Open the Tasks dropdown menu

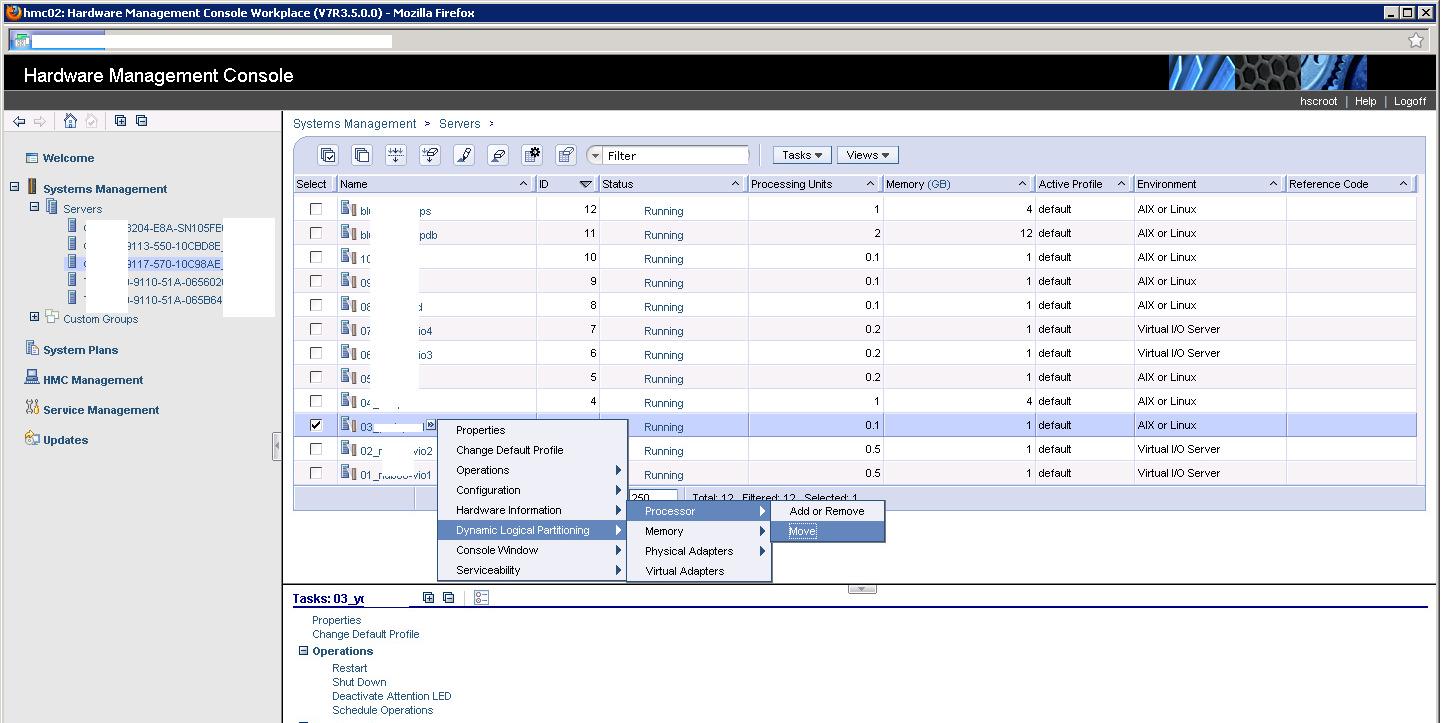pos(801,154)
